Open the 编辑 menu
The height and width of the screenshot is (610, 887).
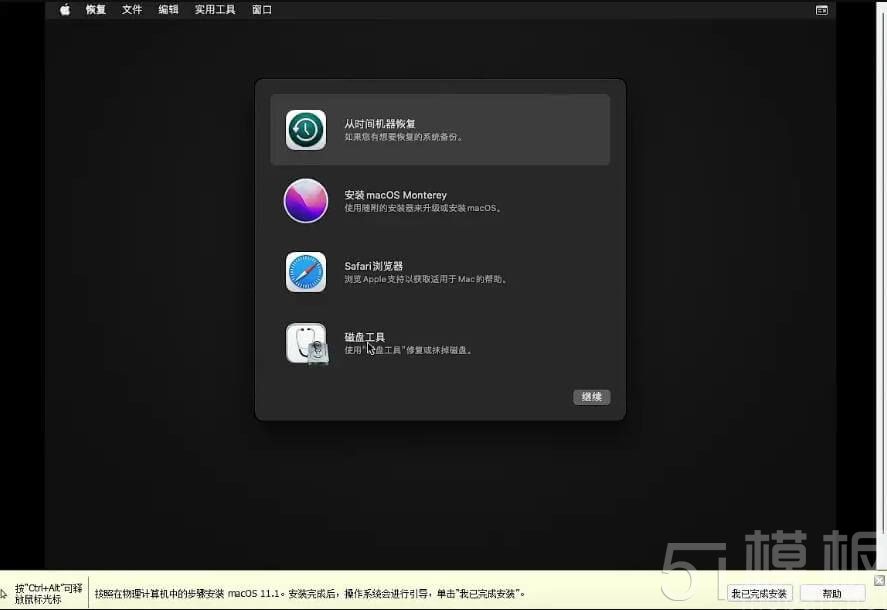[x=167, y=9]
